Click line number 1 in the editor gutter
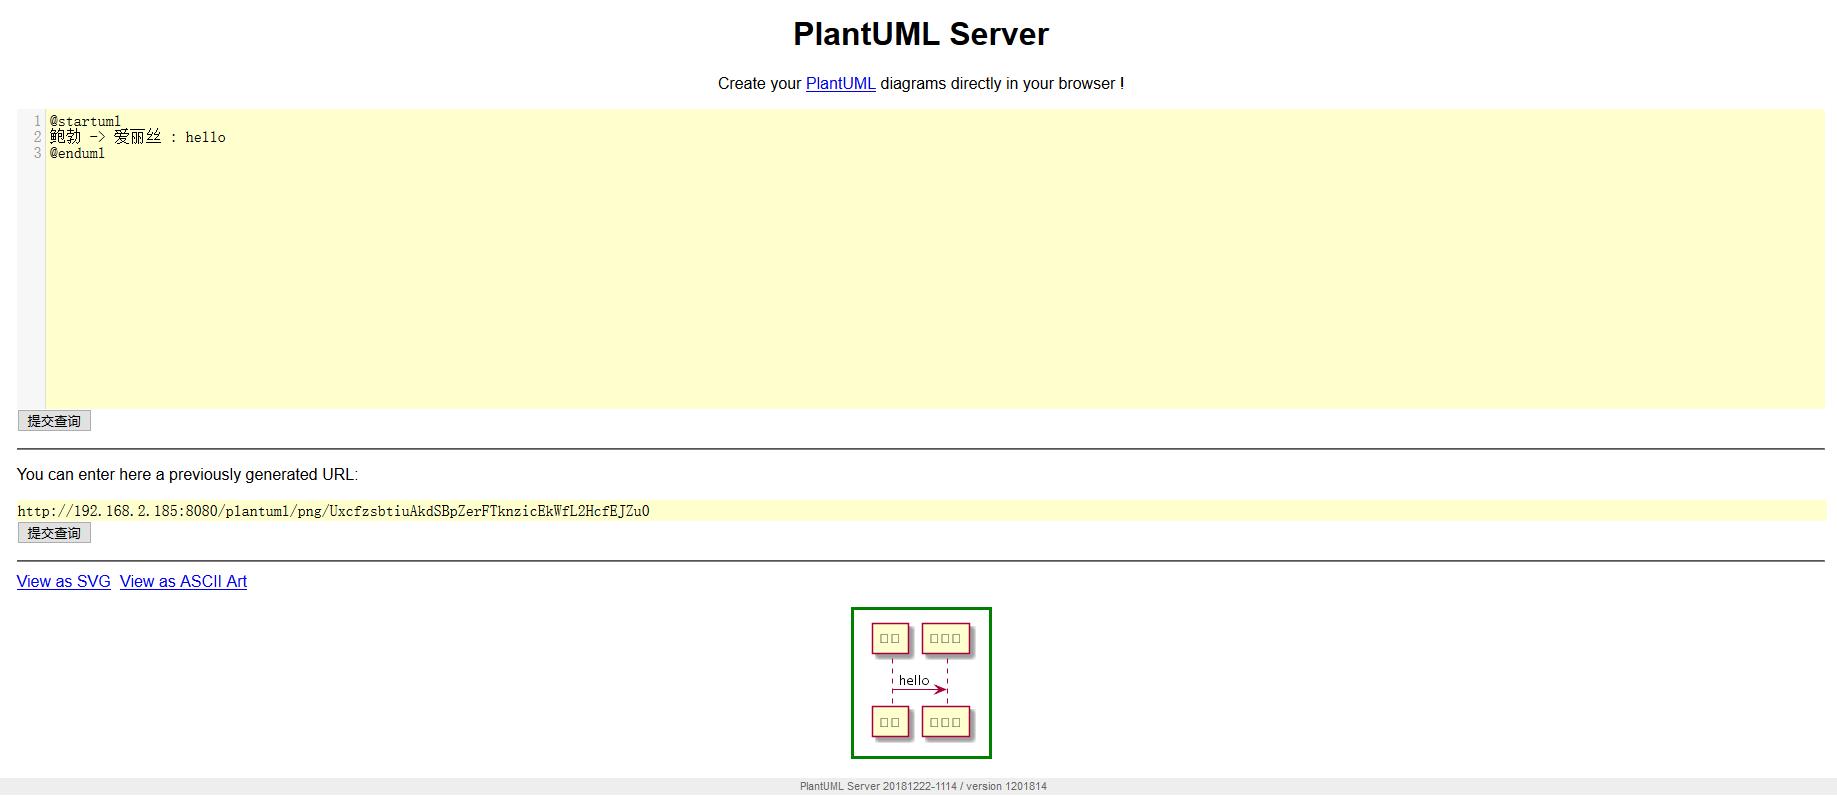The height and width of the screenshot is (796, 1837). pyautogui.click(x=37, y=121)
